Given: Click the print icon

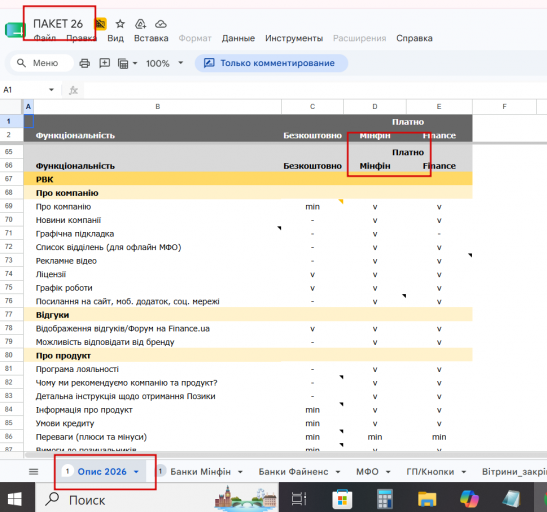Looking at the screenshot, I should point(84,63).
